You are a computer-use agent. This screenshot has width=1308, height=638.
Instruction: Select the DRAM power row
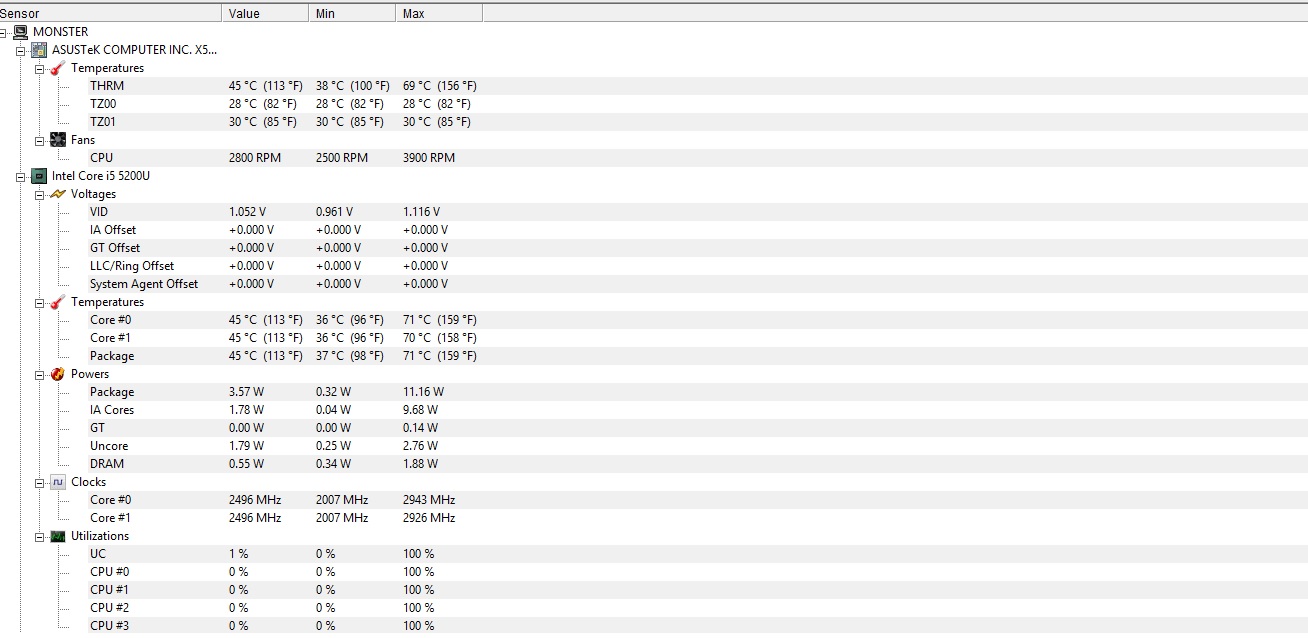pos(654,464)
